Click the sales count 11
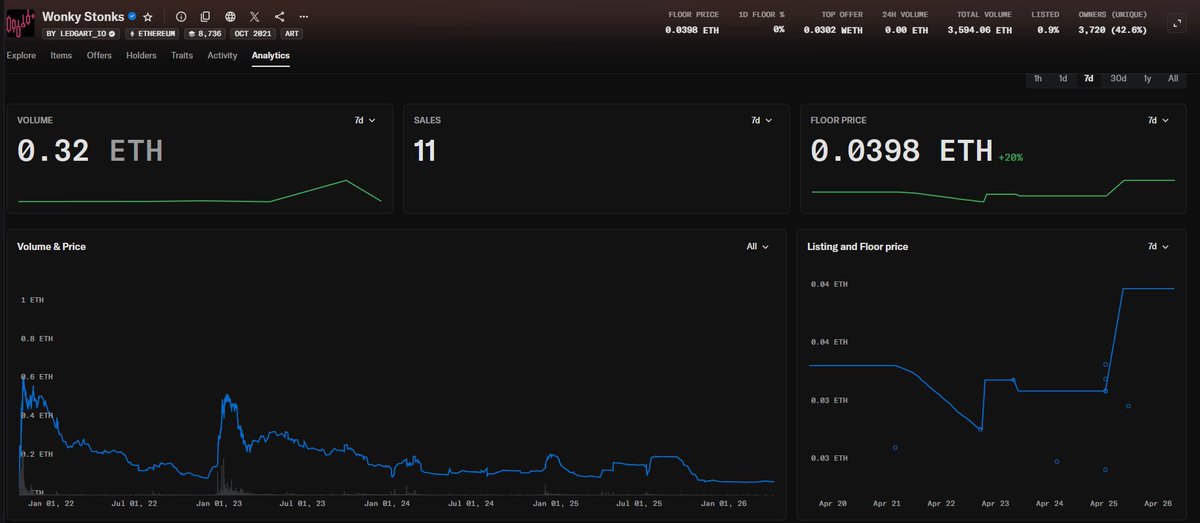This screenshot has width=1200, height=523. pos(425,152)
